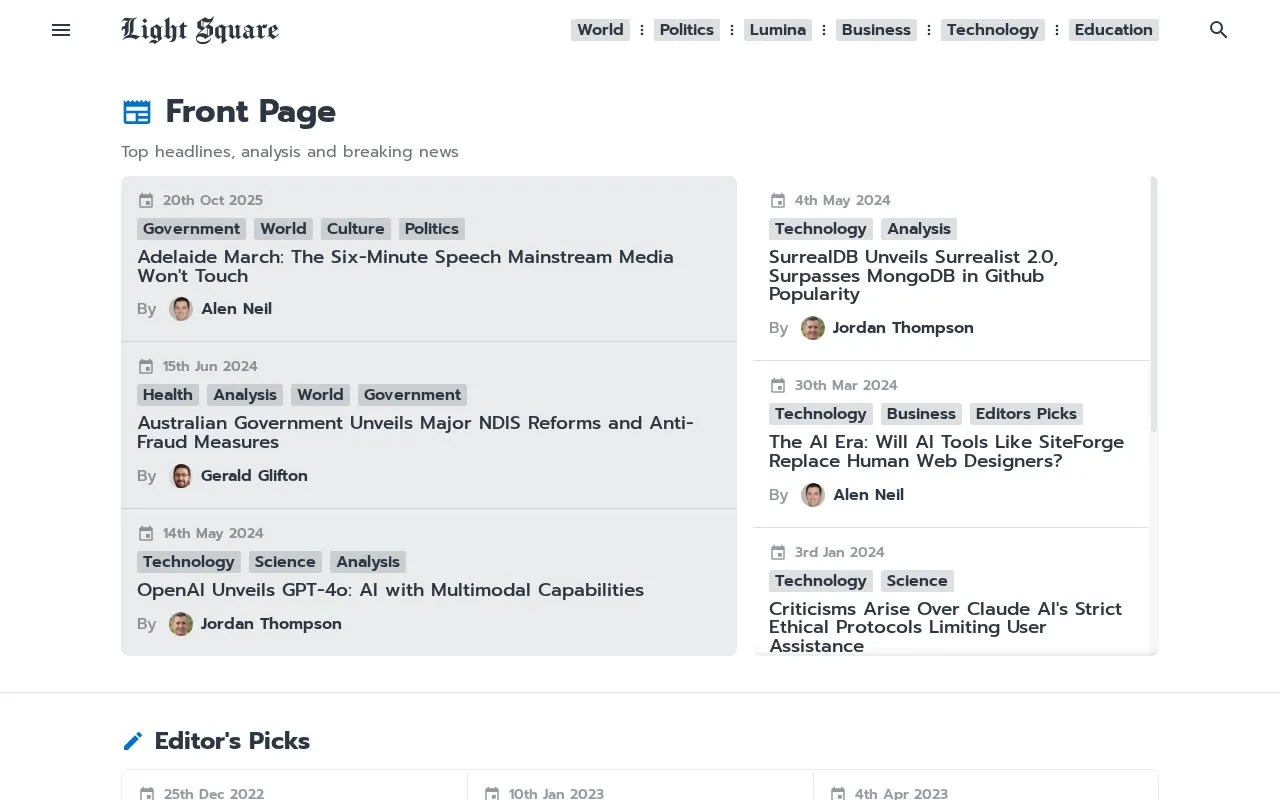Viewport: 1280px width, 800px height.
Task: Open the Lumina navigation item
Action: point(778,30)
